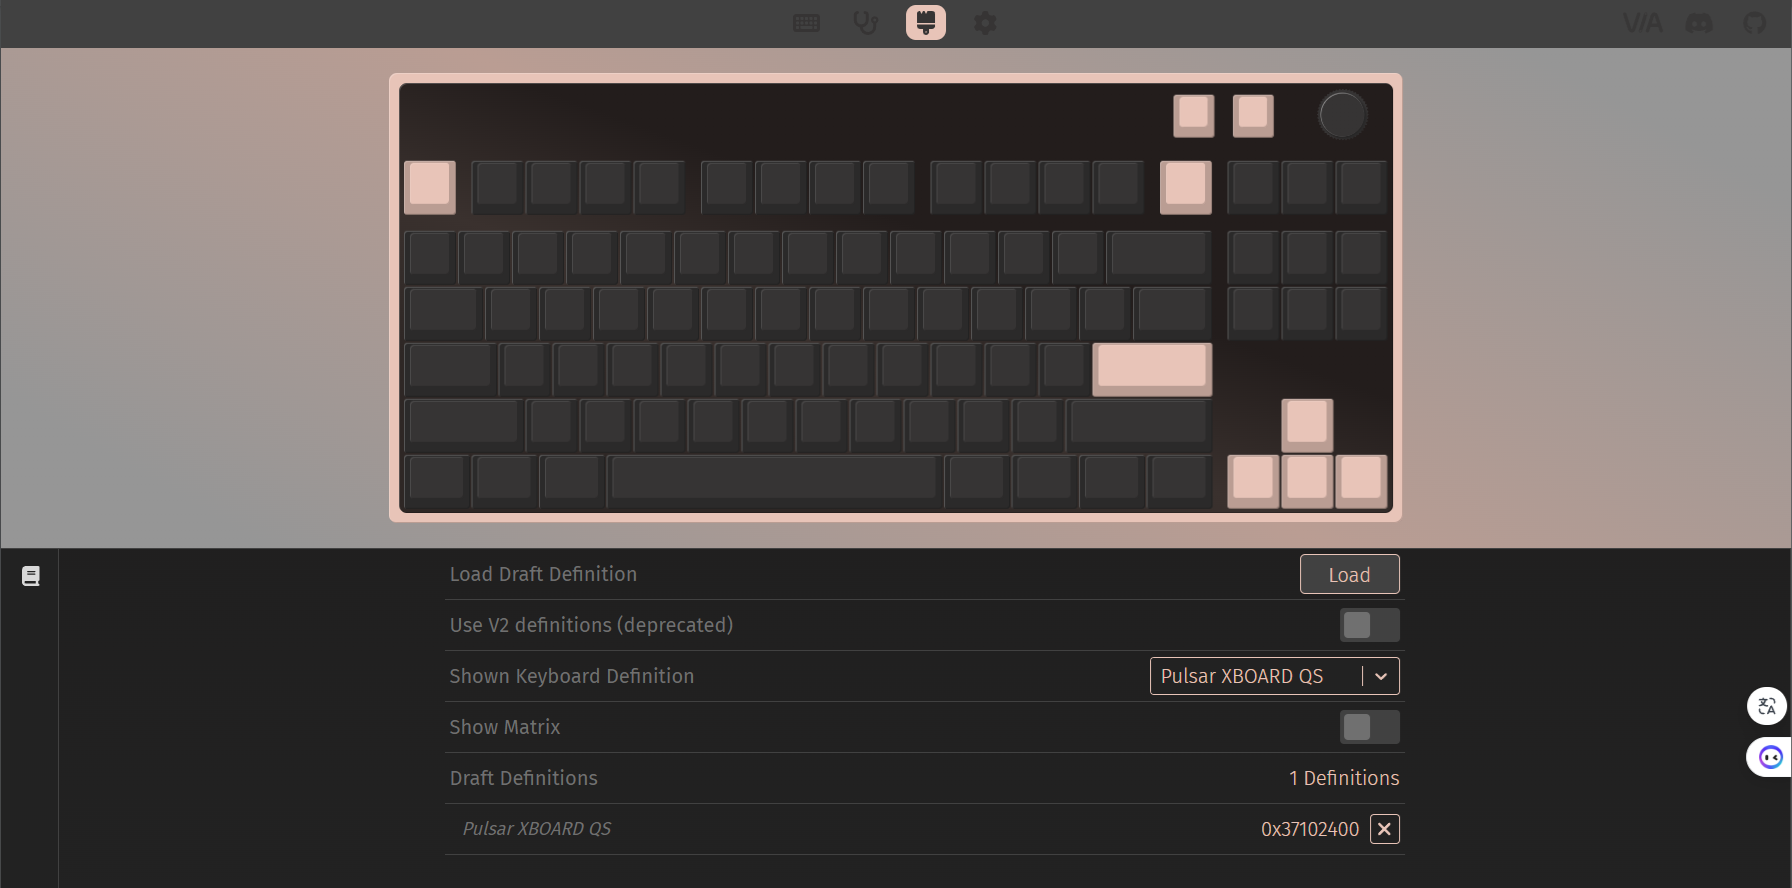Select the highlighted Enter key on keyboard
This screenshot has height=888, width=1792.
click(x=1152, y=369)
